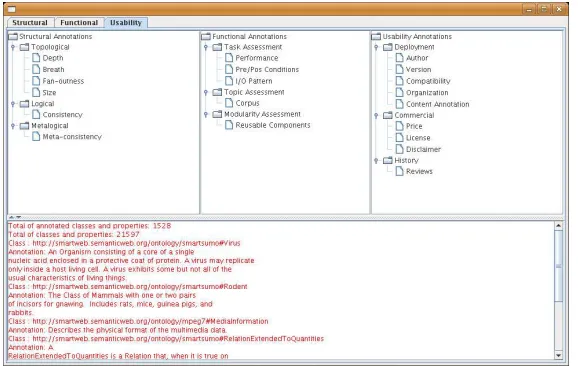Click the Version document icon
This screenshot has width=578, height=366.
[400, 69]
